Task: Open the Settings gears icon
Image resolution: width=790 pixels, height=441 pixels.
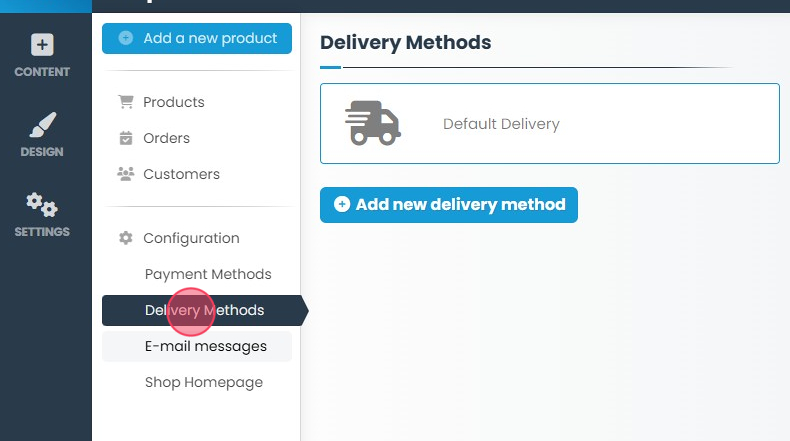Action: pos(42,205)
